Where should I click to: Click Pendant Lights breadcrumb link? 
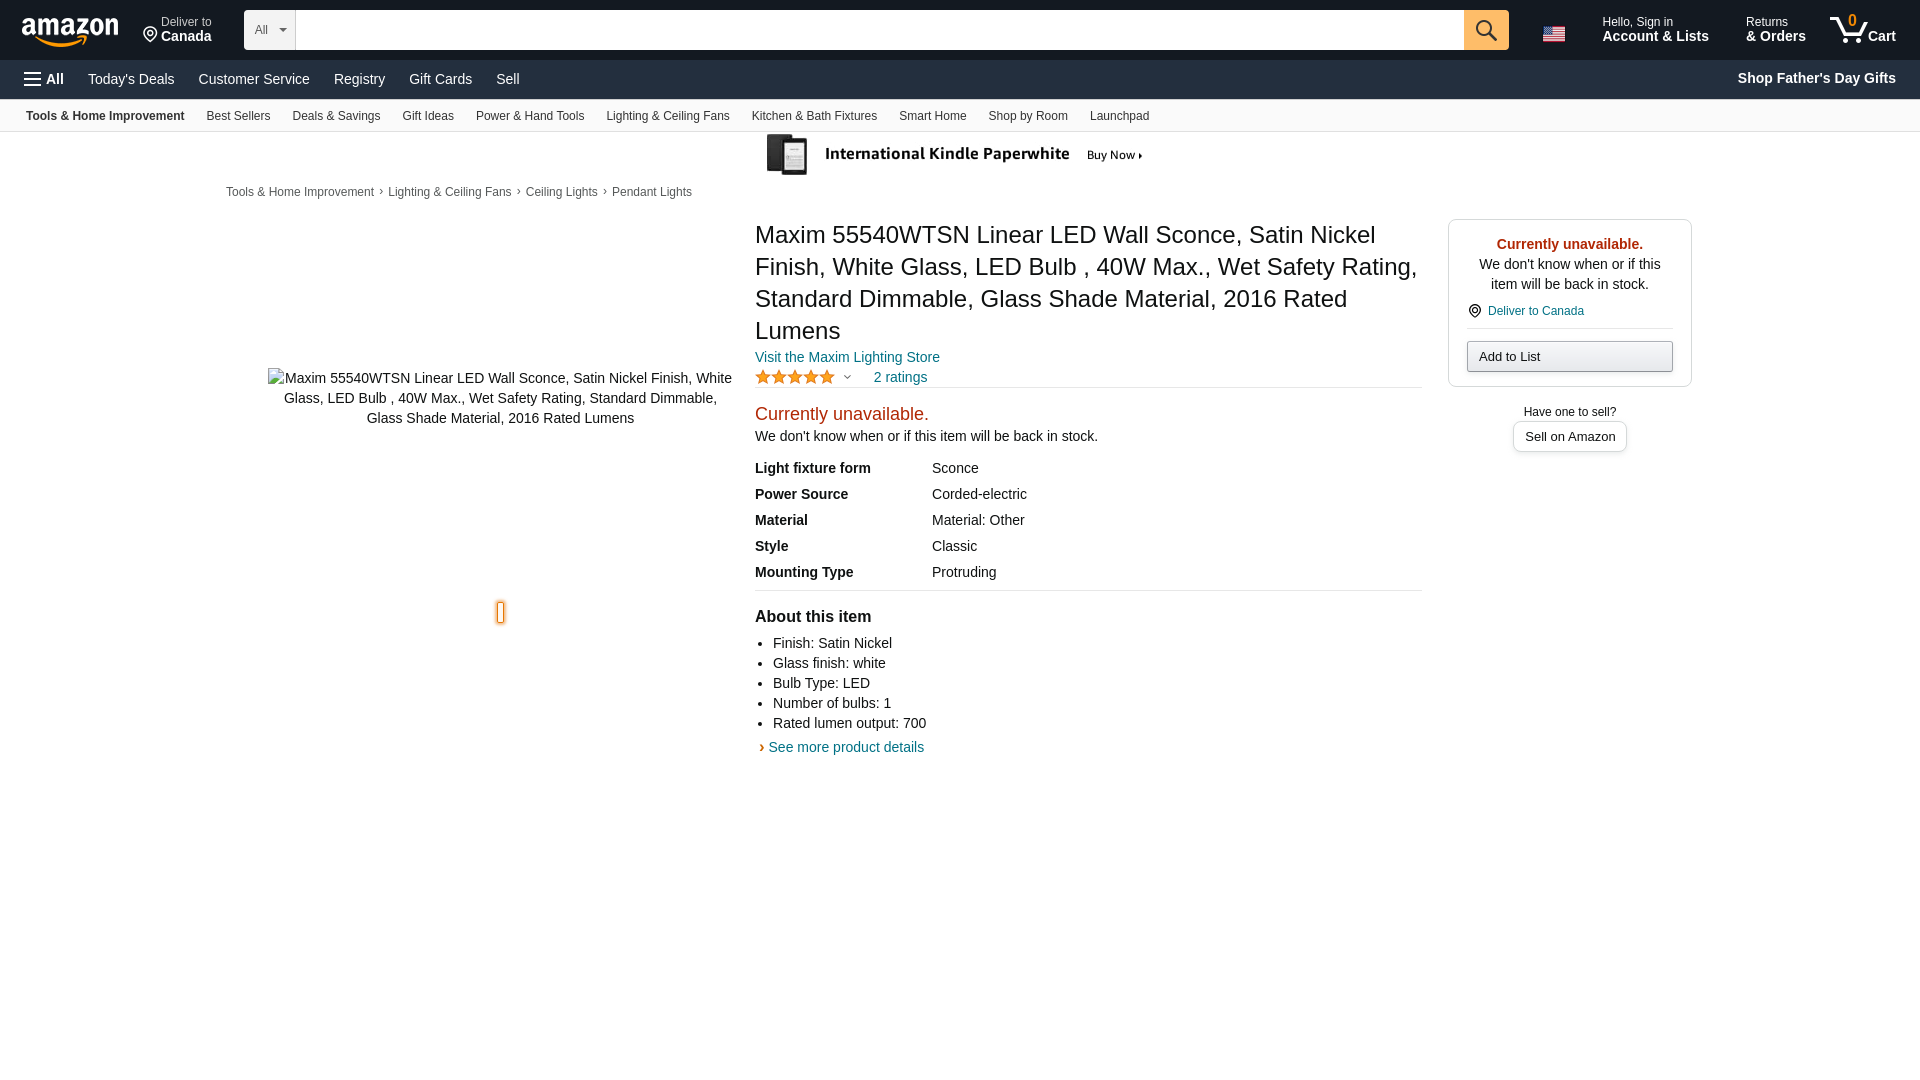pos(651,192)
